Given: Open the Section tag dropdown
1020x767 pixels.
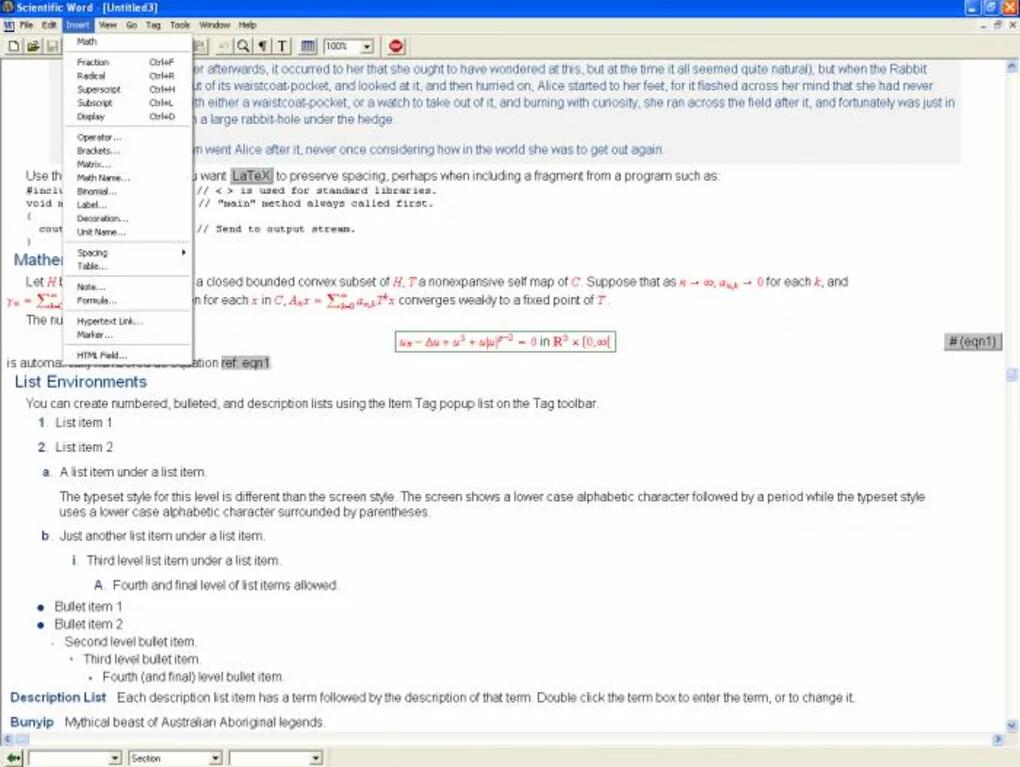Looking at the screenshot, I should pos(215,758).
